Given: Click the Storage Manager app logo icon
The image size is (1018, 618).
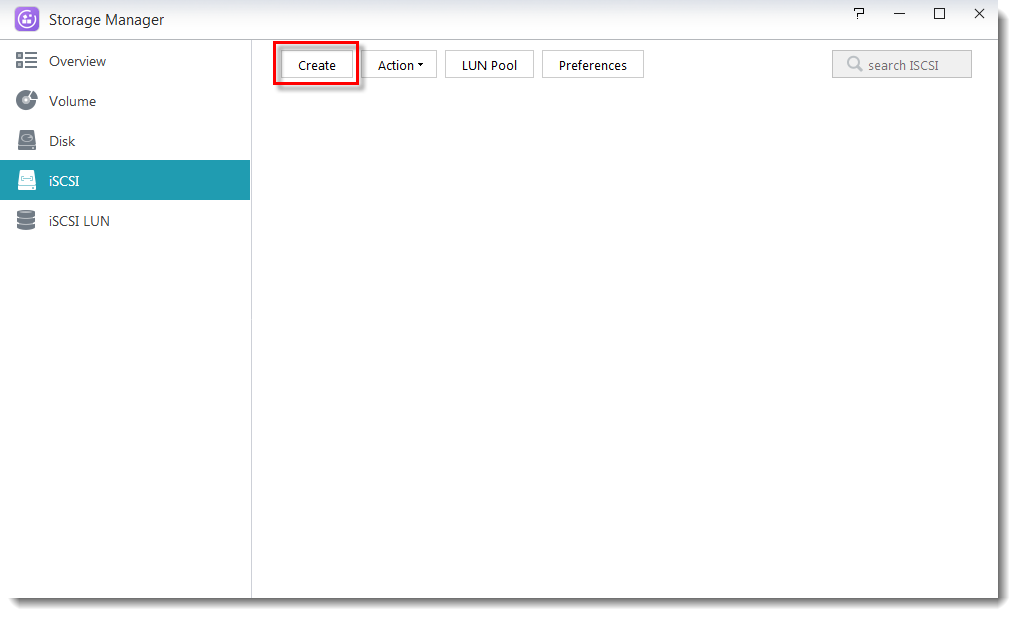Looking at the screenshot, I should 27,19.
